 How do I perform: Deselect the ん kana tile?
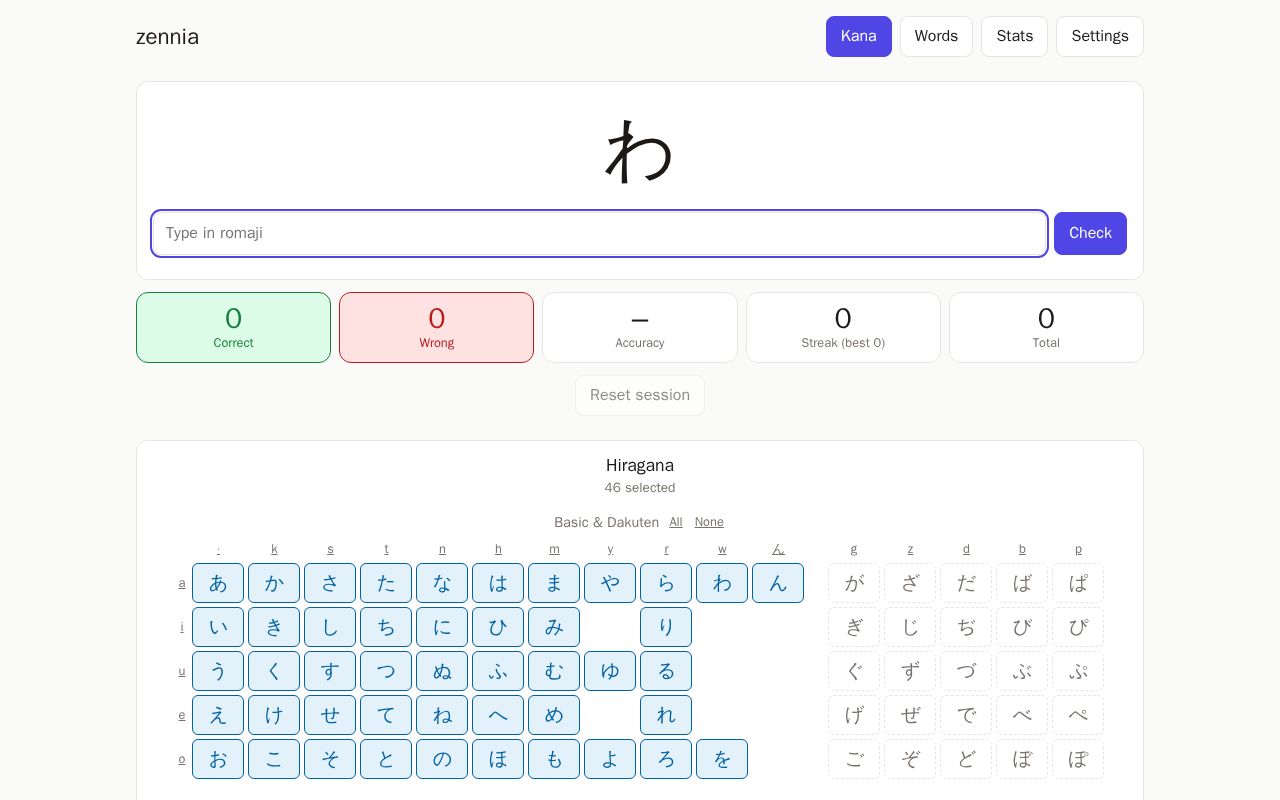tap(778, 583)
